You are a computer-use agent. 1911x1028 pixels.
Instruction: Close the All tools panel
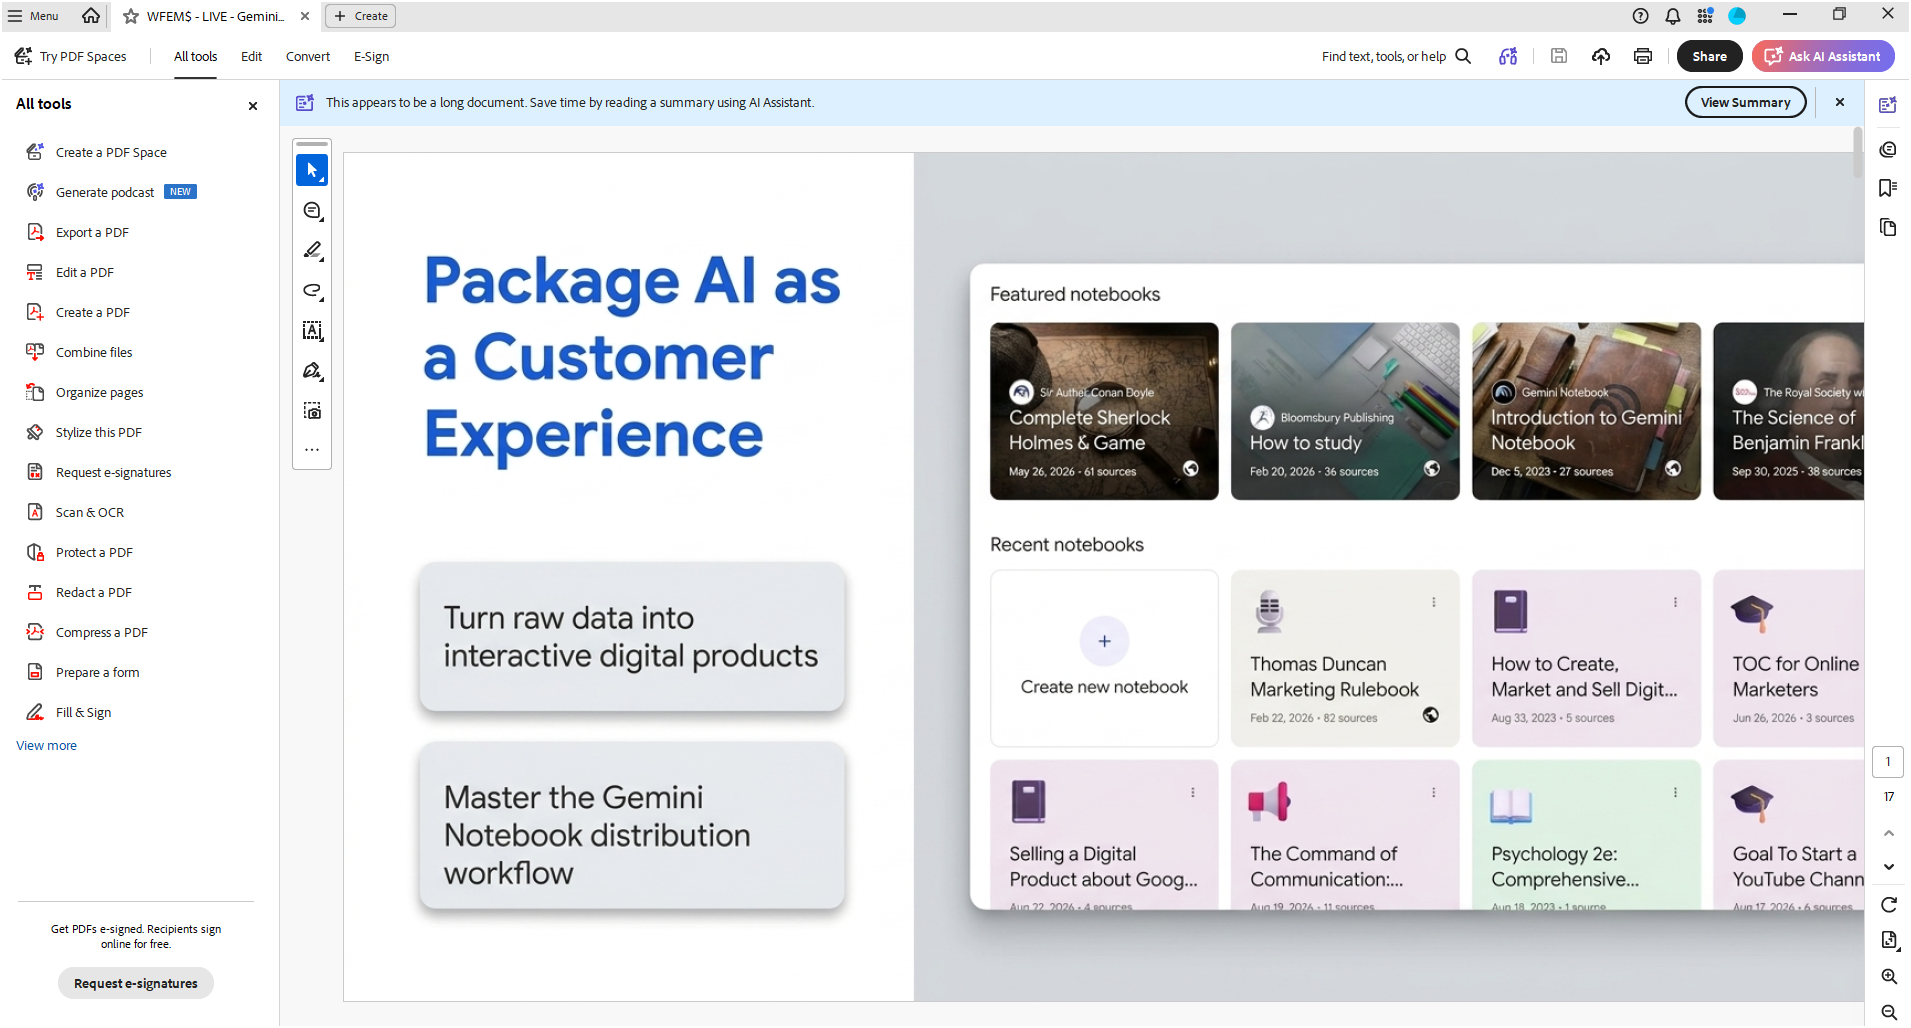click(253, 106)
